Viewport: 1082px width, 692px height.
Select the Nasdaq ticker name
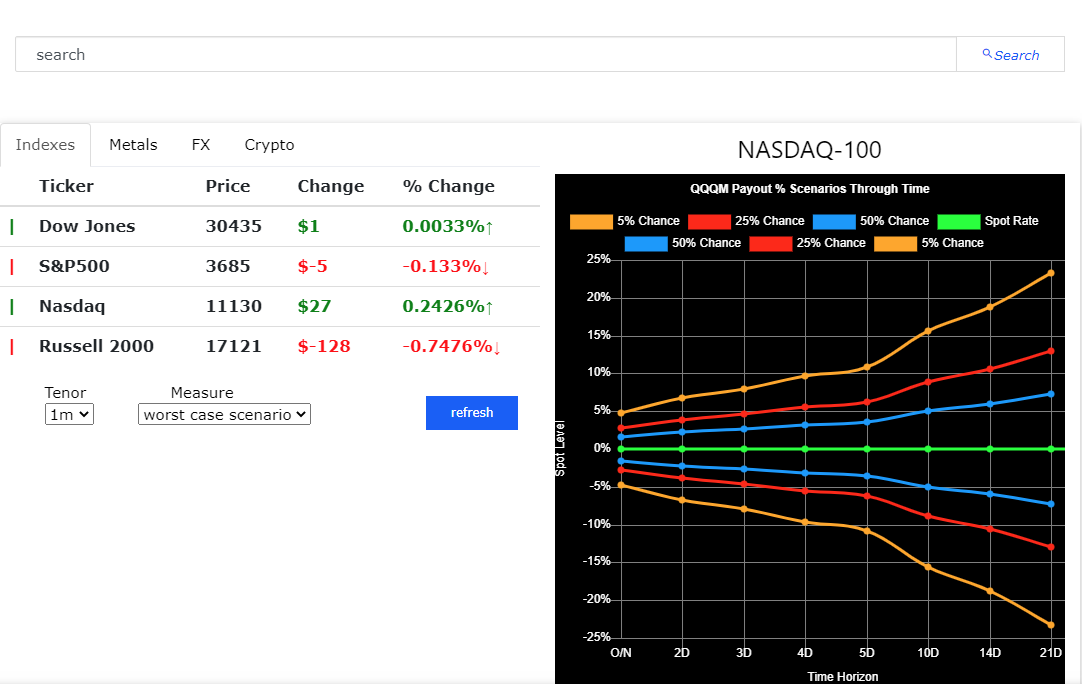coord(72,306)
